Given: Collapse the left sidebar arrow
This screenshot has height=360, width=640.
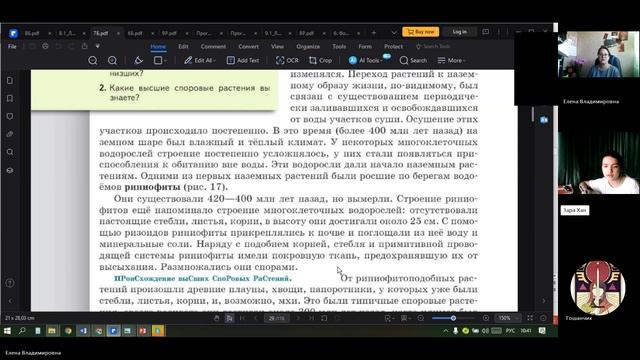Looking at the screenshot, I should [10, 301].
